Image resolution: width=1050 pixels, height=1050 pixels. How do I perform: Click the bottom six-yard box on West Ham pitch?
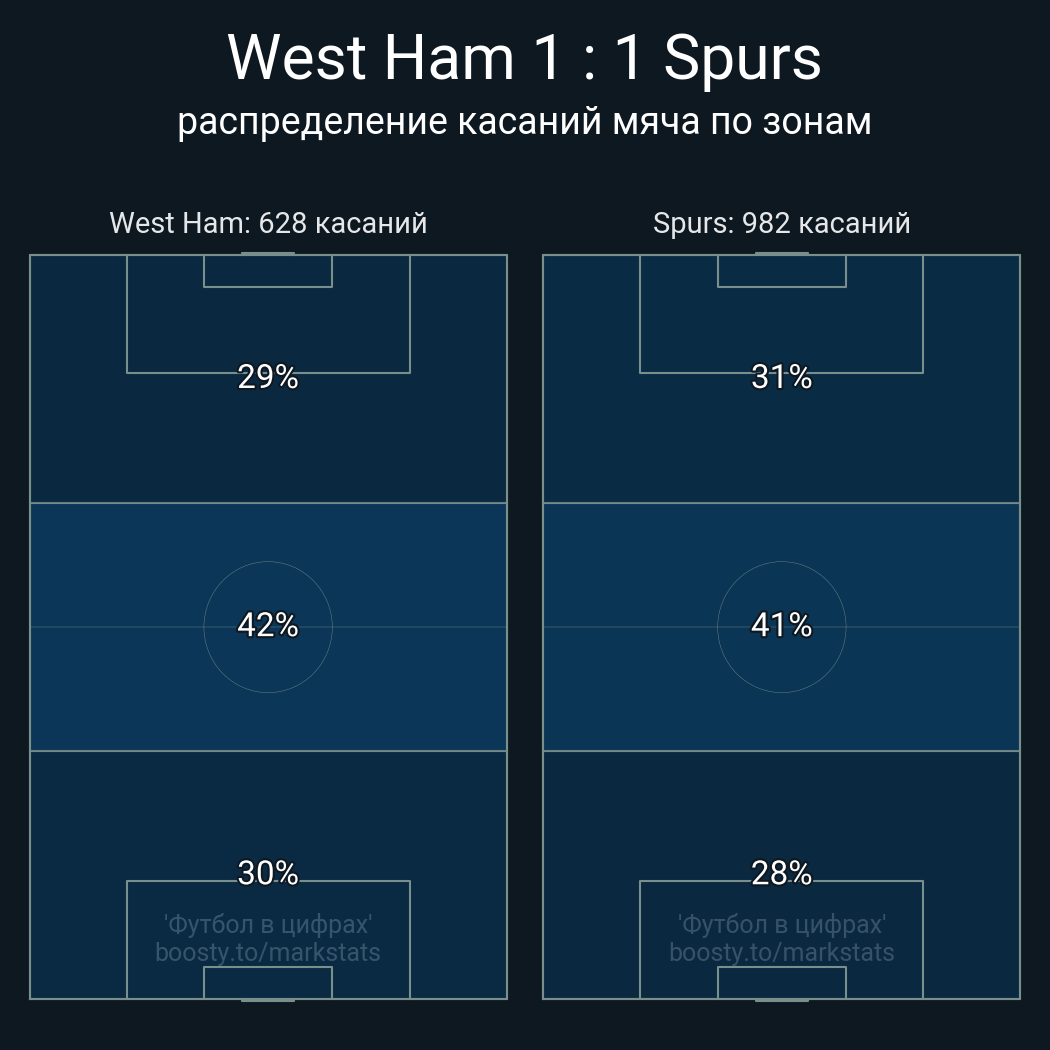pos(268,982)
